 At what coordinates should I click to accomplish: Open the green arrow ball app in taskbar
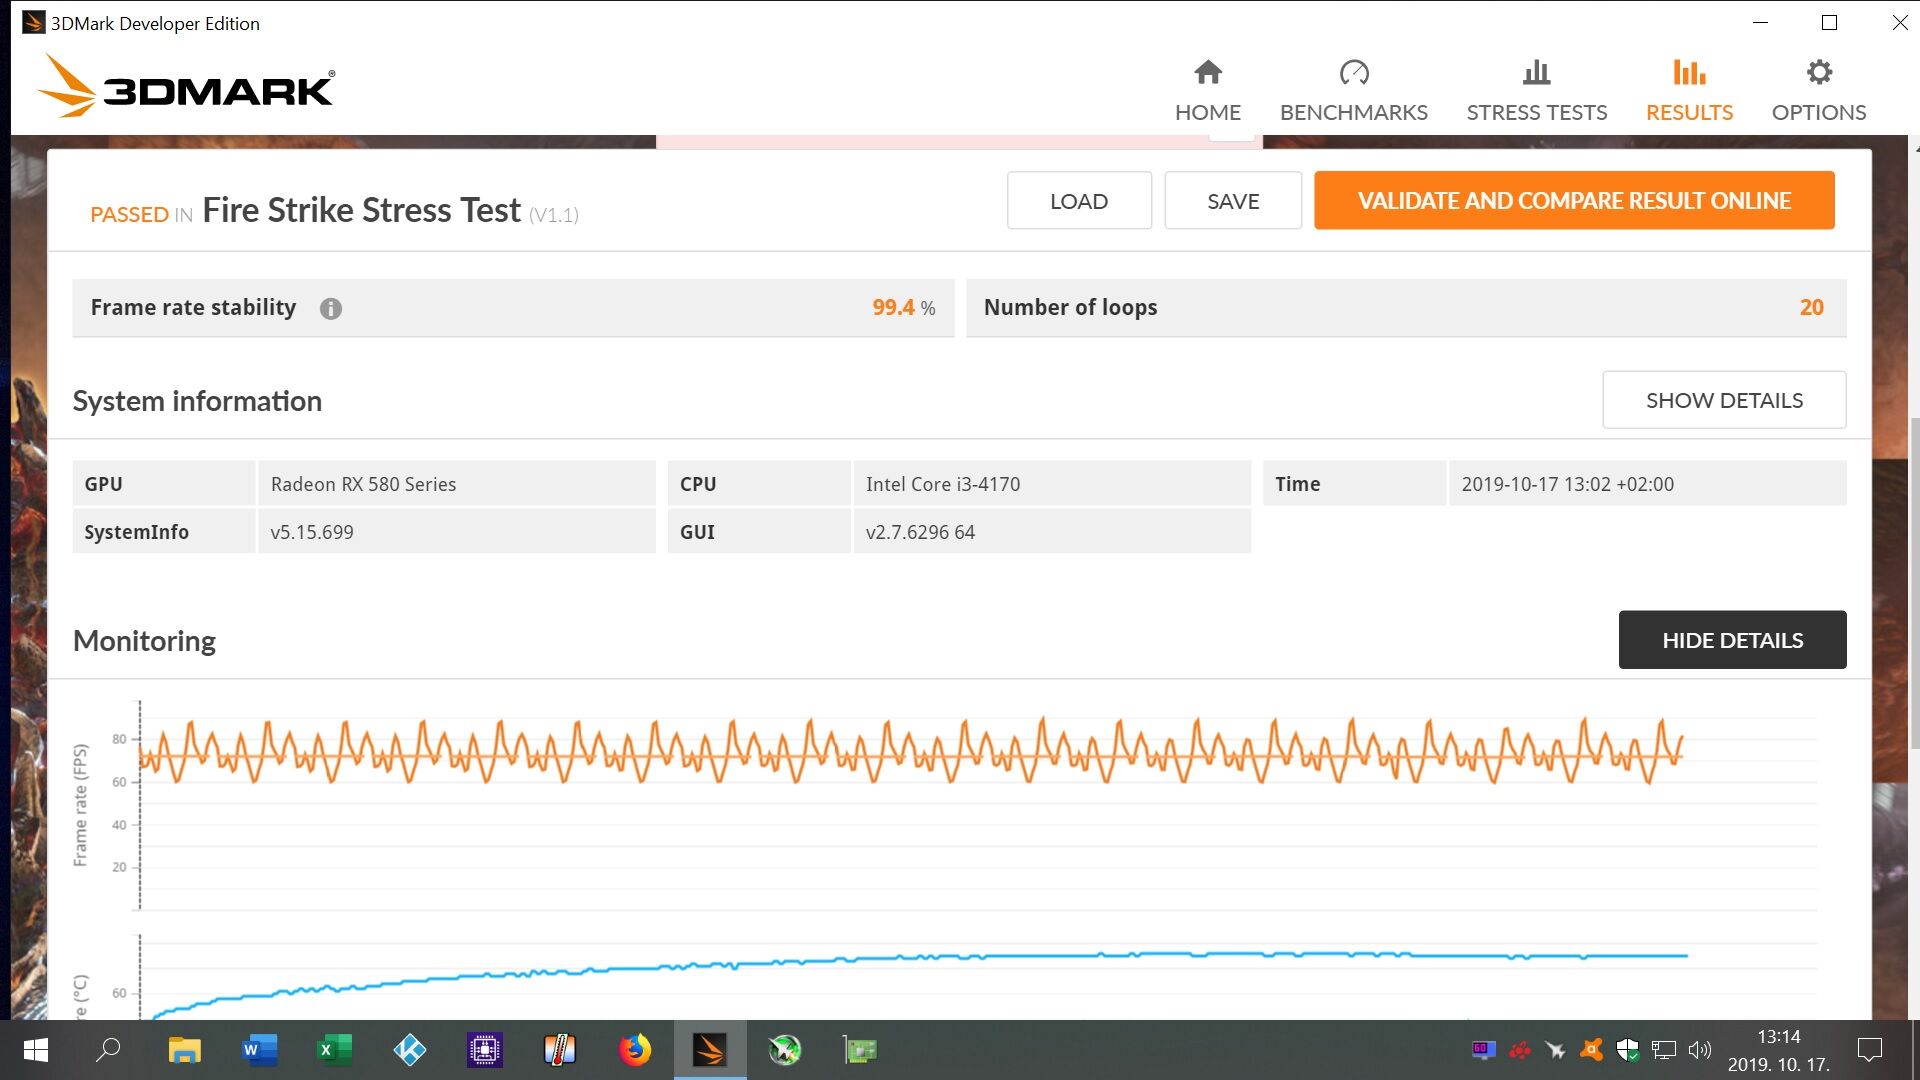[x=785, y=1050]
